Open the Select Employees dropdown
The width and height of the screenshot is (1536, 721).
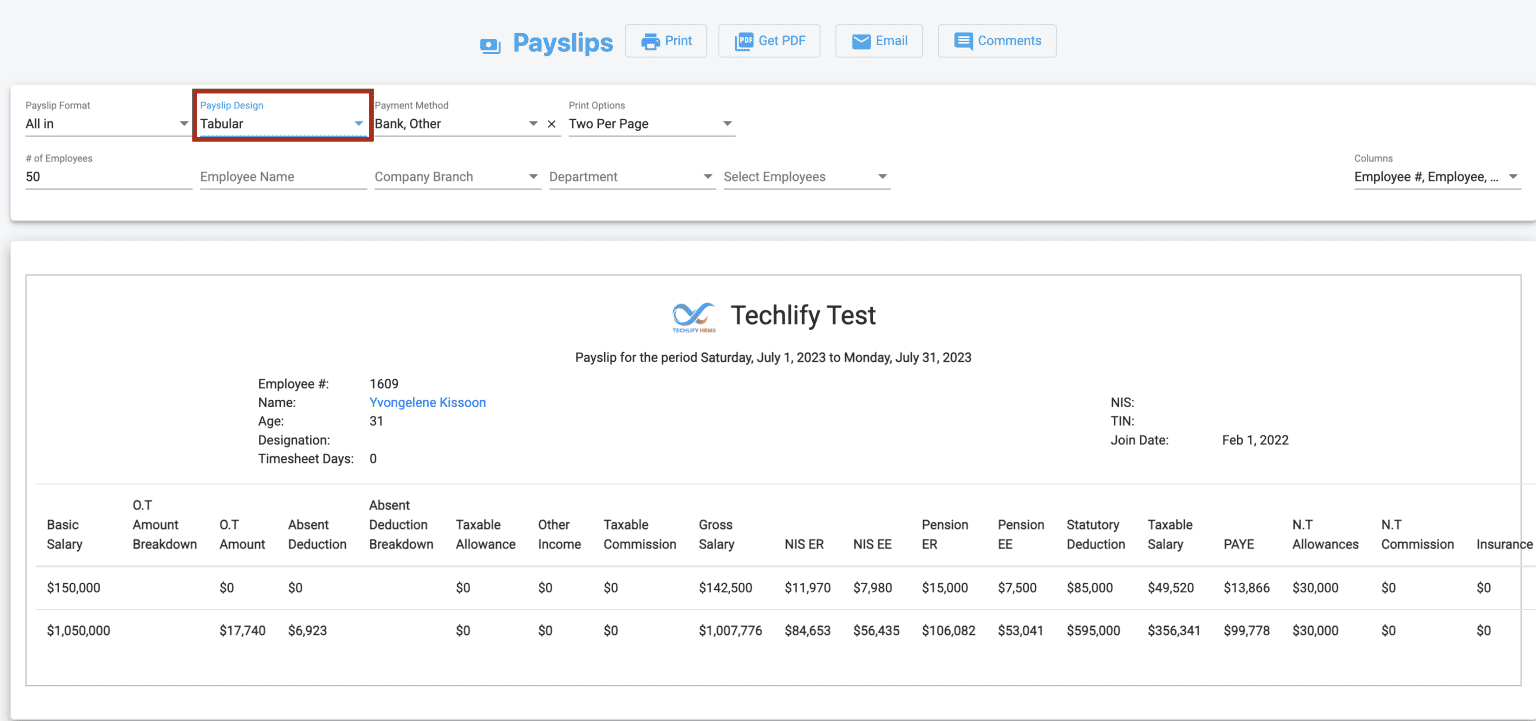[x=883, y=176]
